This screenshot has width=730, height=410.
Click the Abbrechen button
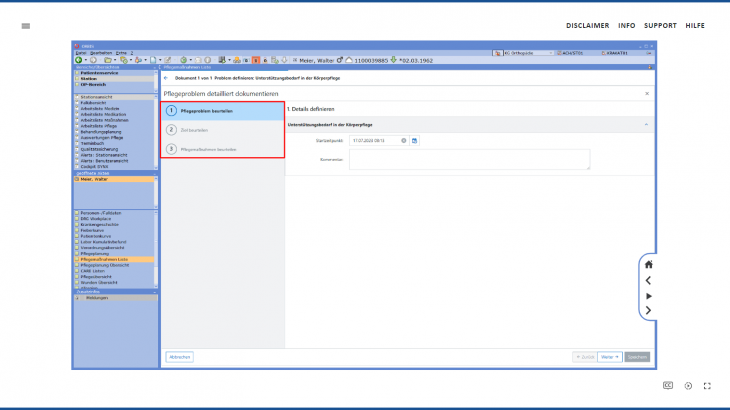click(x=179, y=356)
